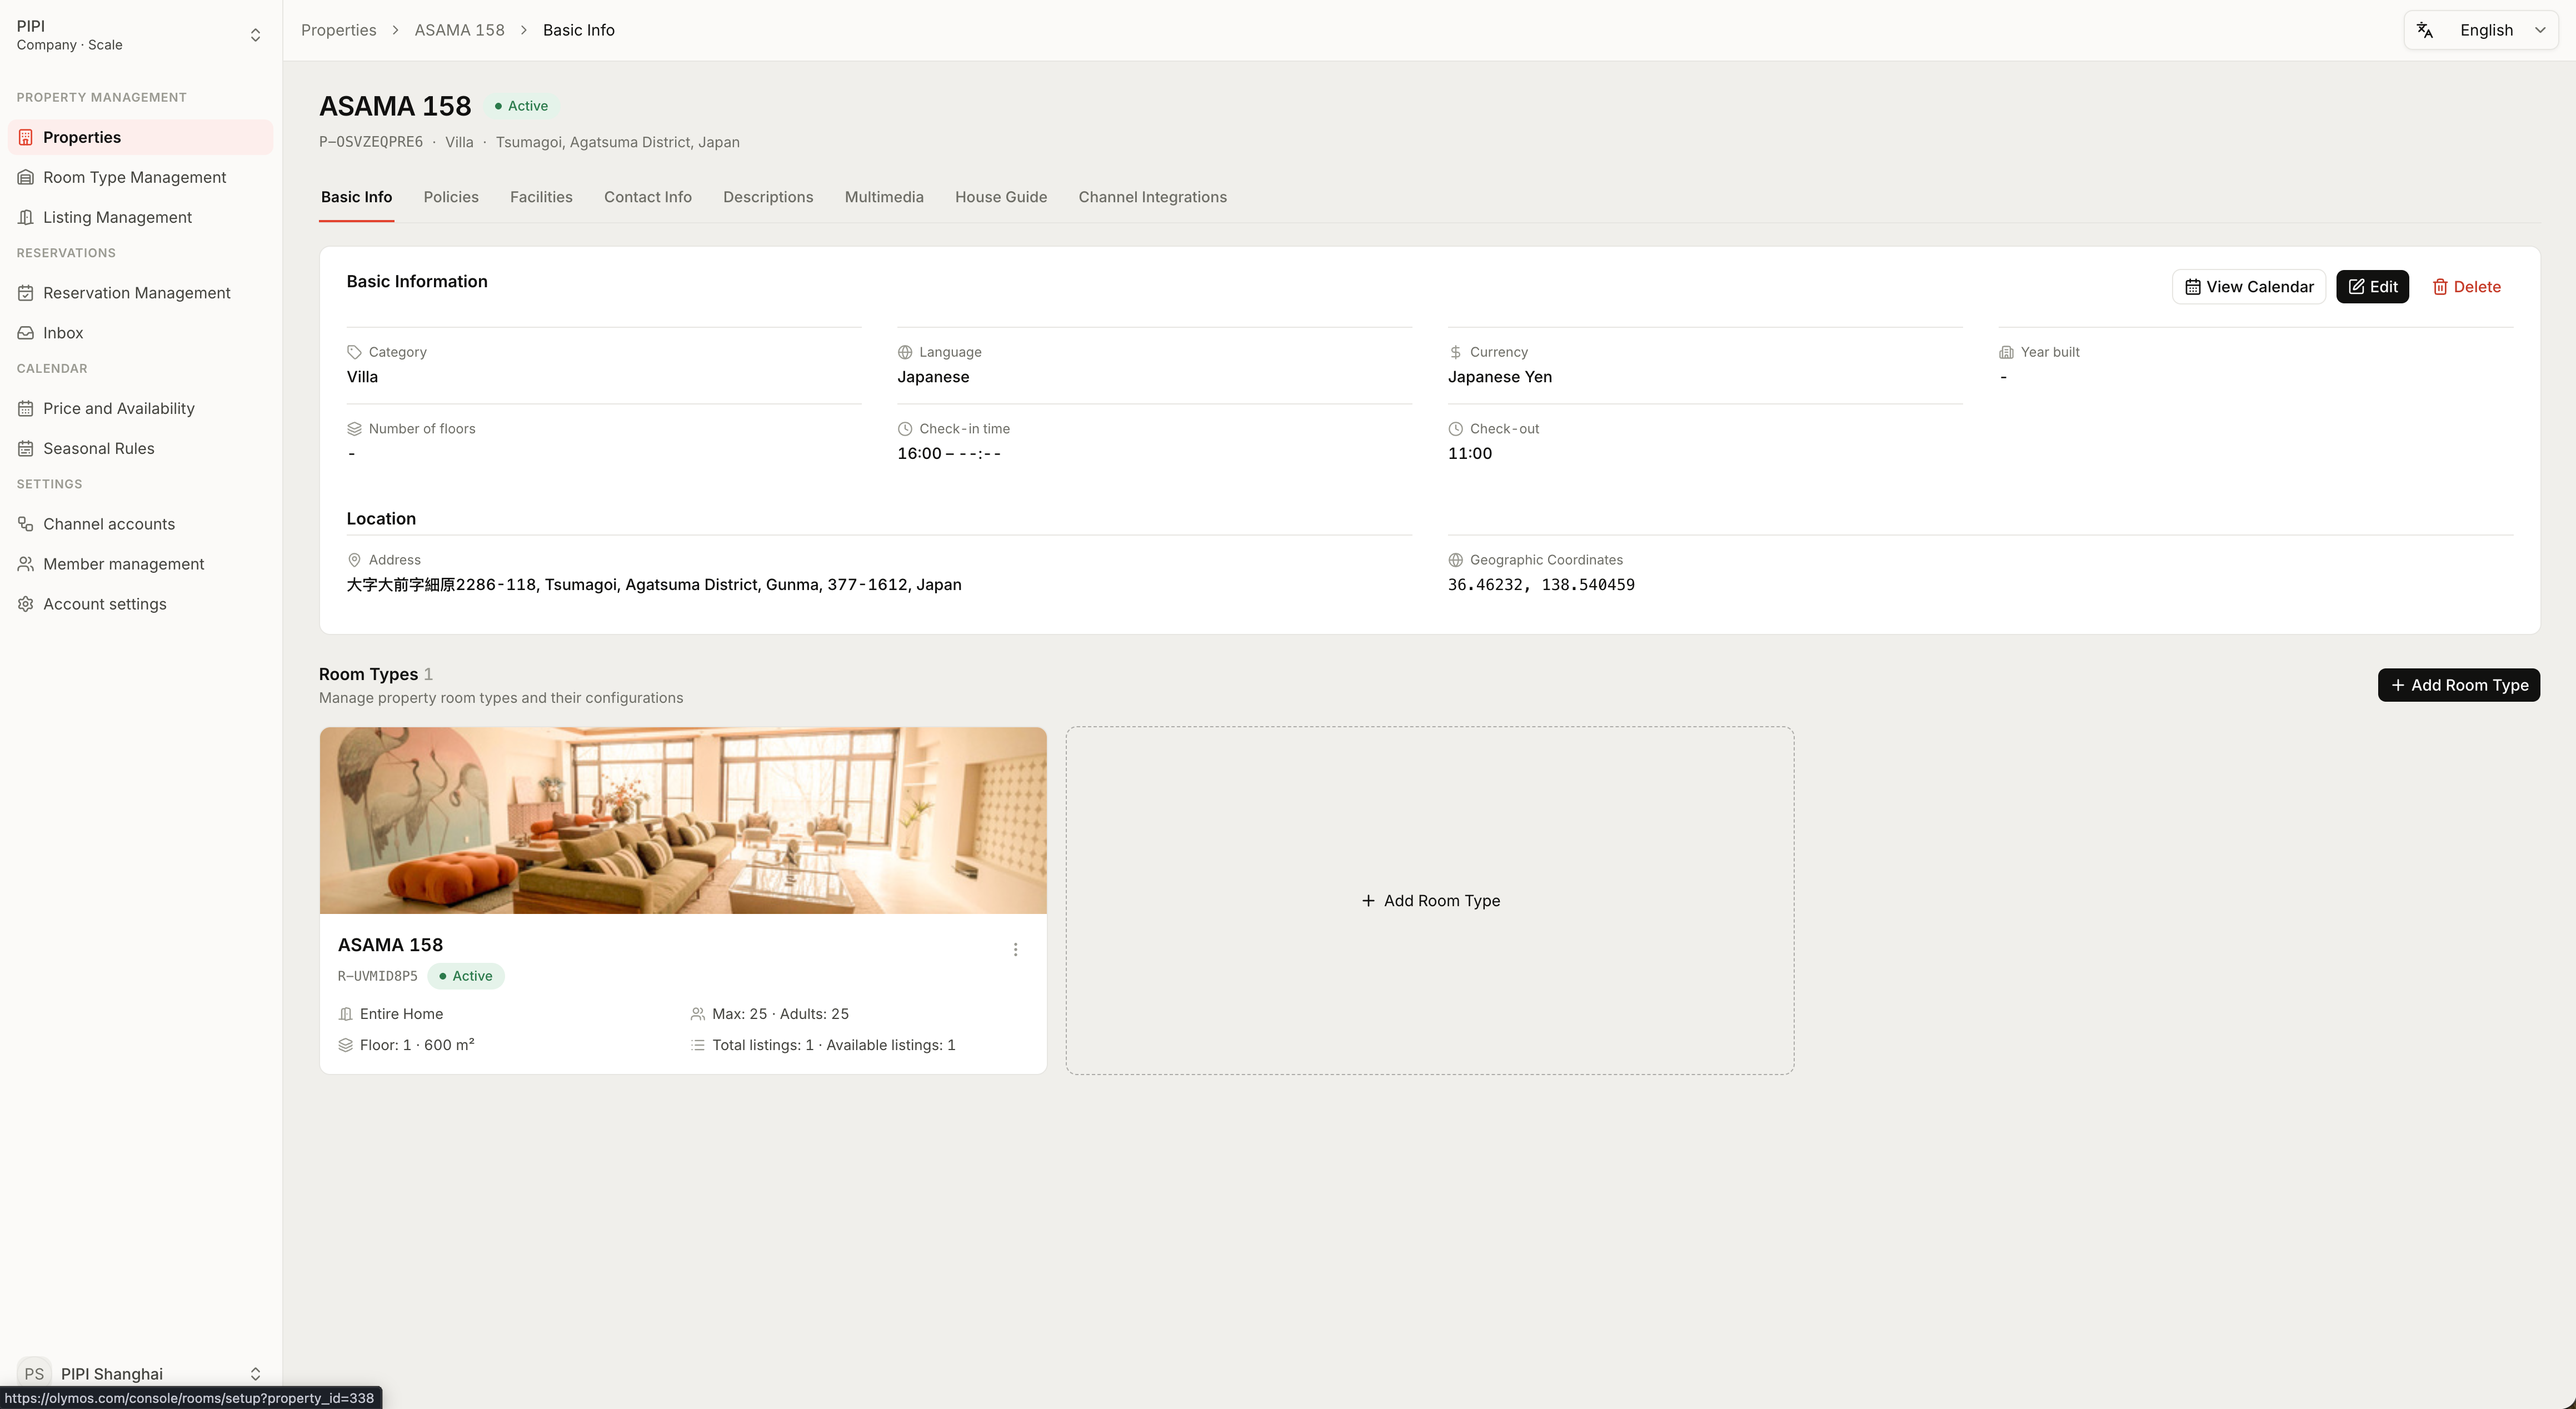Click the ASAMA 158 breadcrumb link
Image resolution: width=2576 pixels, height=1409 pixels.
tap(459, 30)
